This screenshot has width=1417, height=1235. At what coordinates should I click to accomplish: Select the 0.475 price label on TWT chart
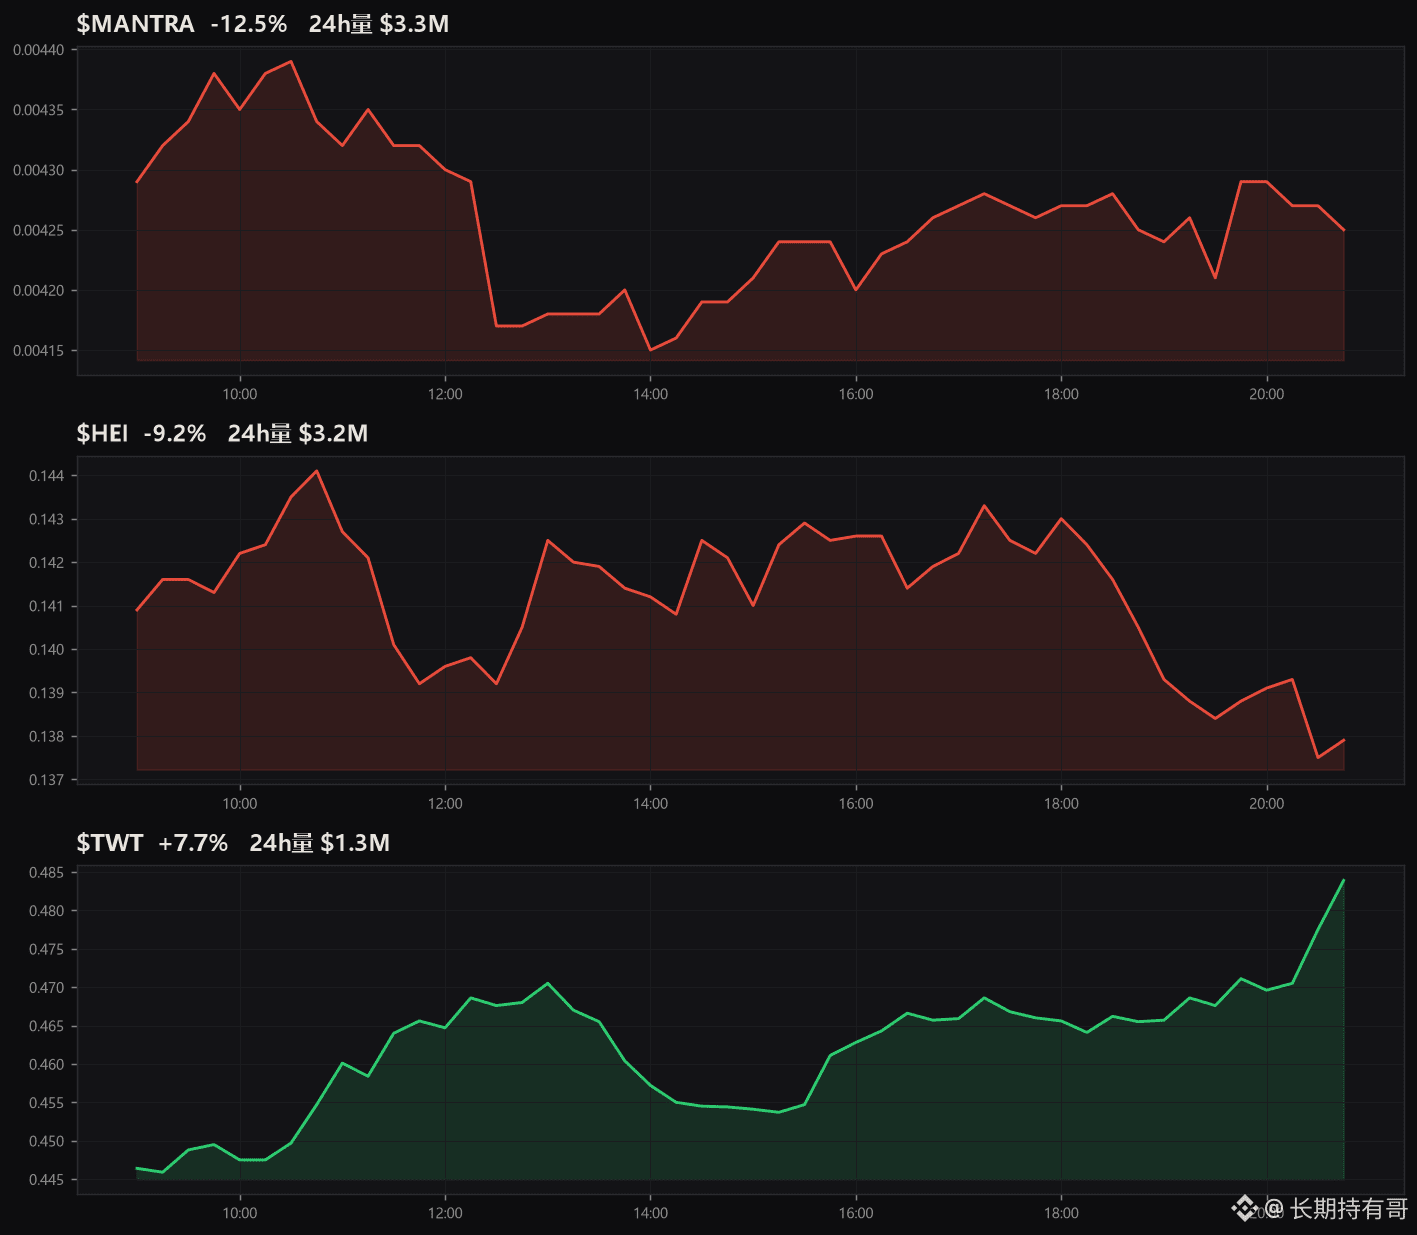click(46, 950)
